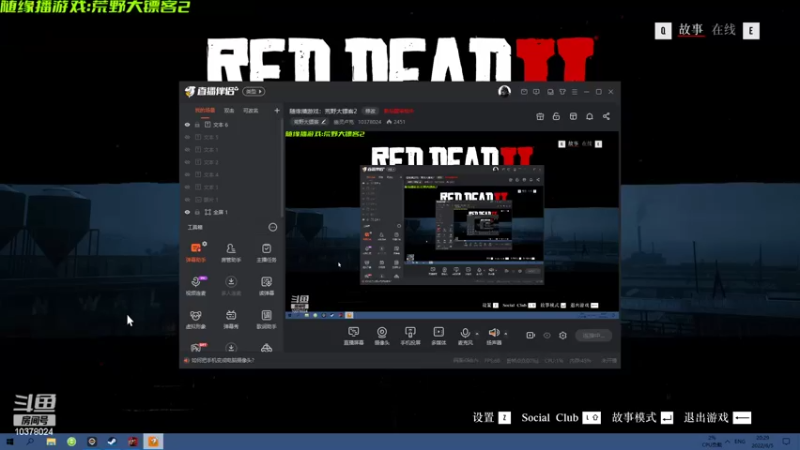Toggle lock on 全屏 1 layer
This screenshot has width=800, height=450.
click(x=197, y=212)
